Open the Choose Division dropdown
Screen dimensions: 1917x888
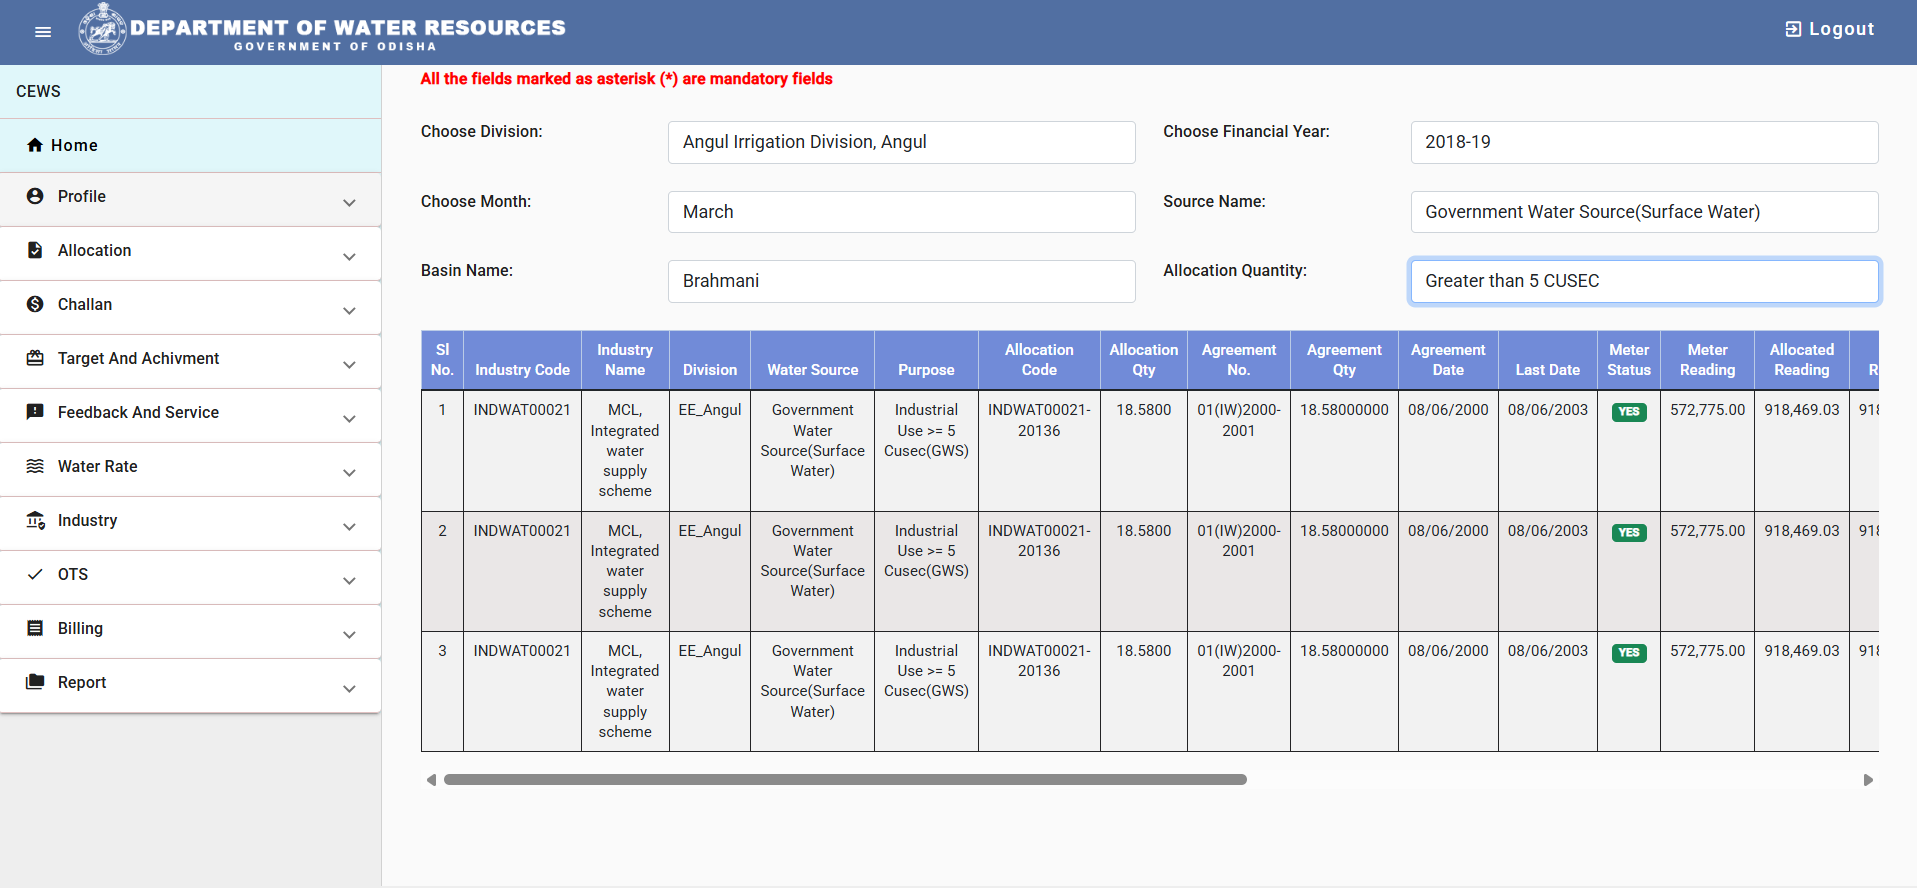tap(901, 142)
